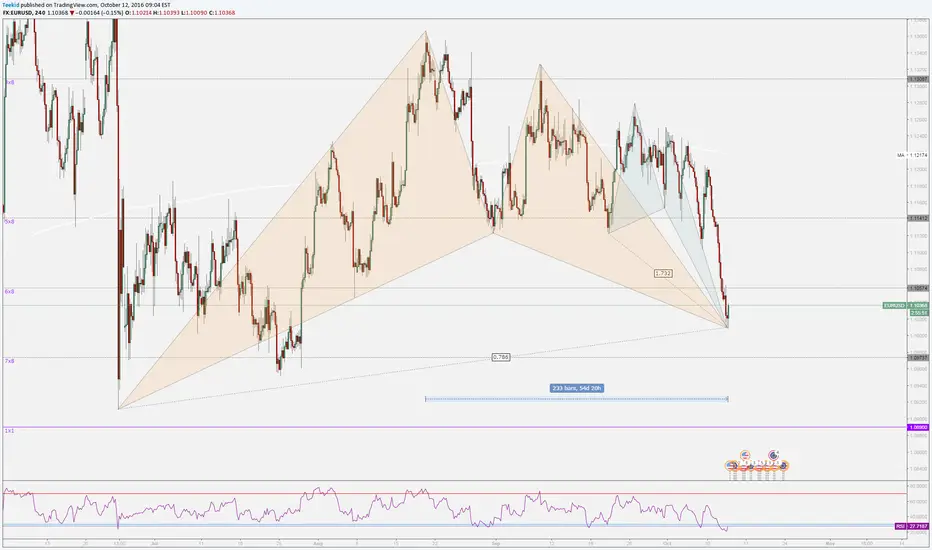932x550 pixels.
Task: Open the Teekid author link
Action: [x=10, y=5]
